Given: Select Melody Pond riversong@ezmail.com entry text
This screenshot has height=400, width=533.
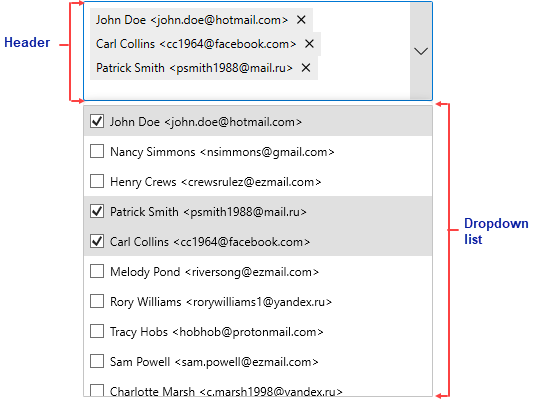Looking at the screenshot, I should click(214, 272).
